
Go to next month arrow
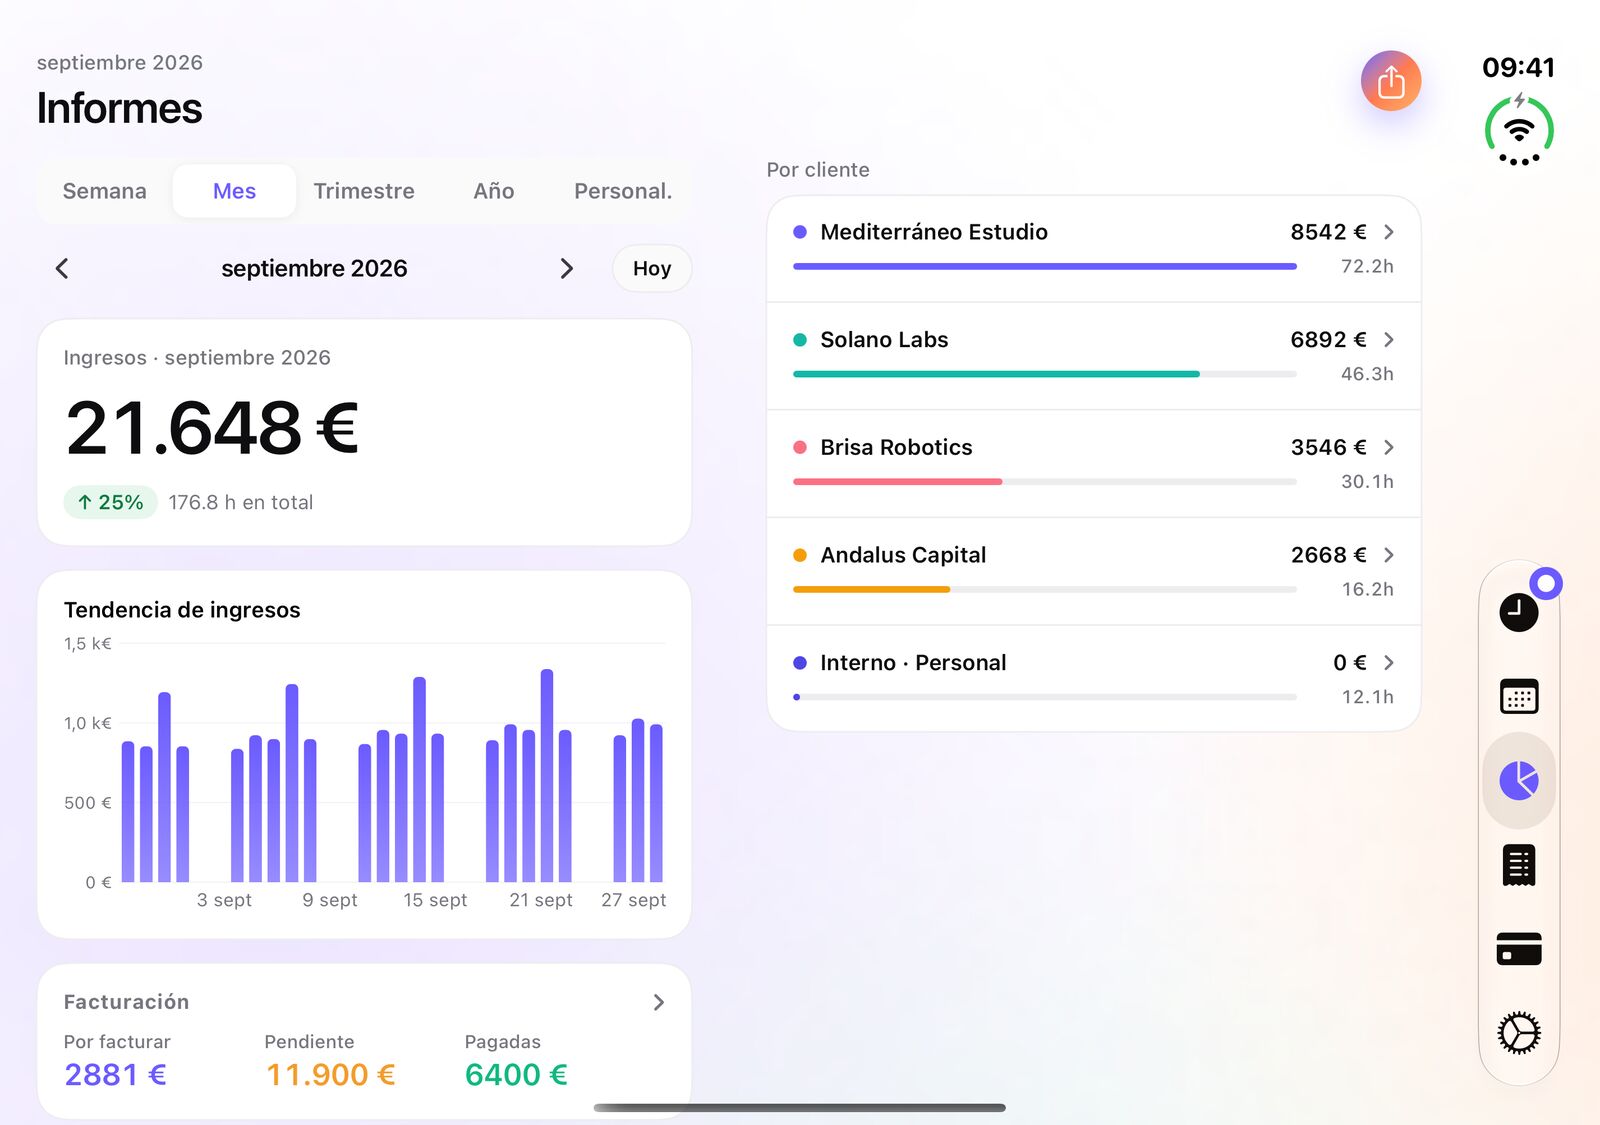(567, 268)
